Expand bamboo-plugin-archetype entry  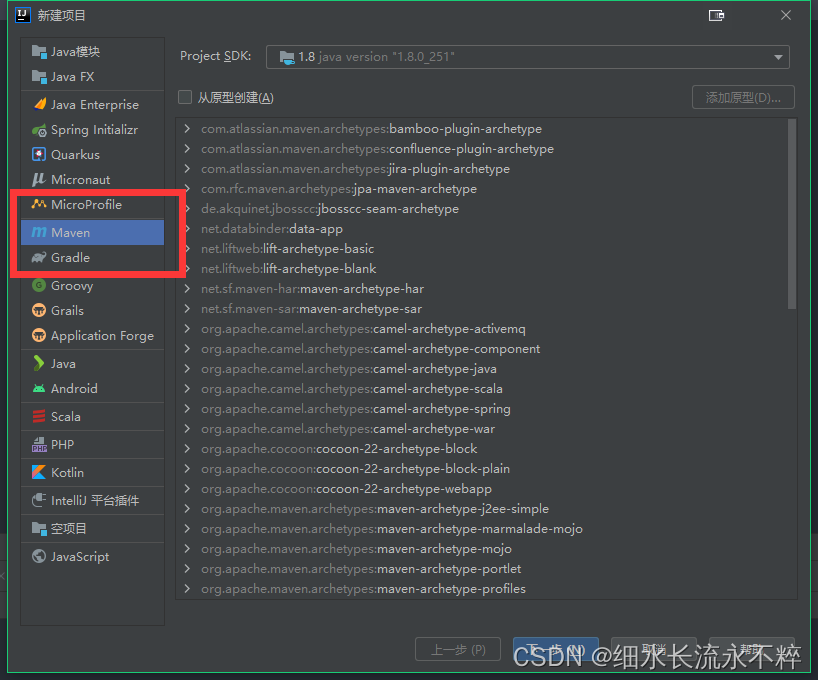[x=187, y=128]
